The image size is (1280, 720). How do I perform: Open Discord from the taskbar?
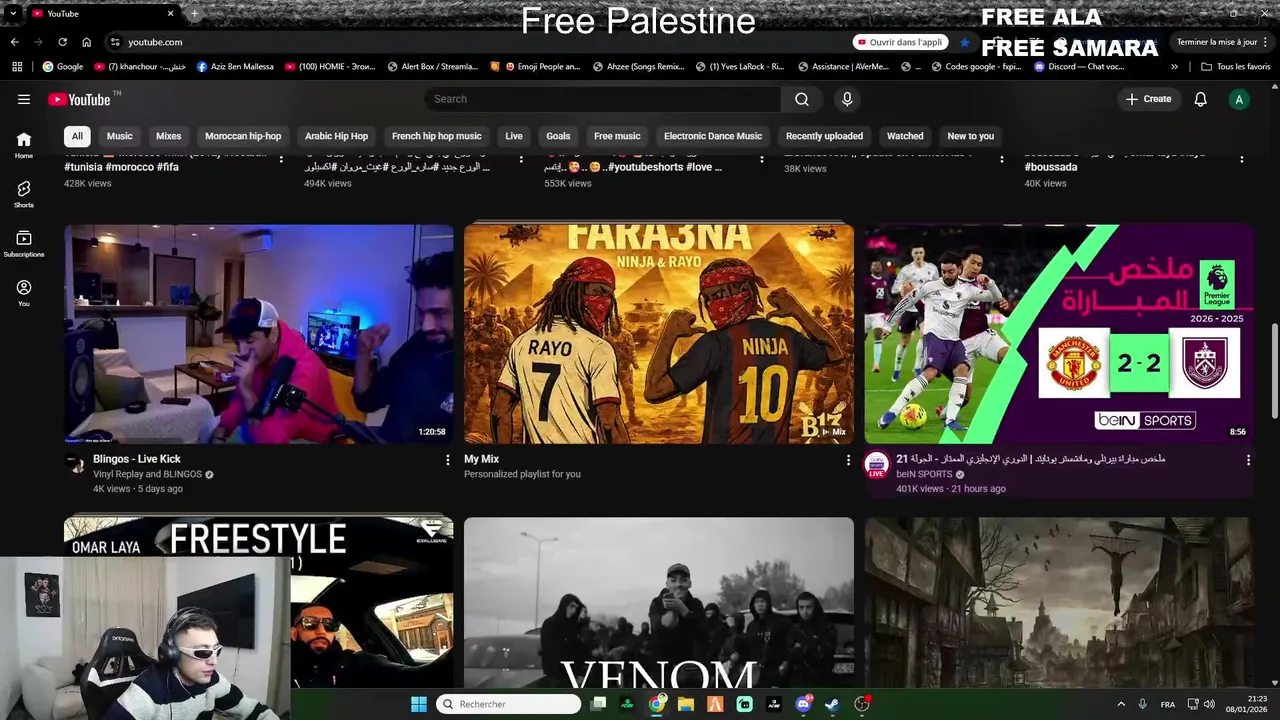[803, 704]
